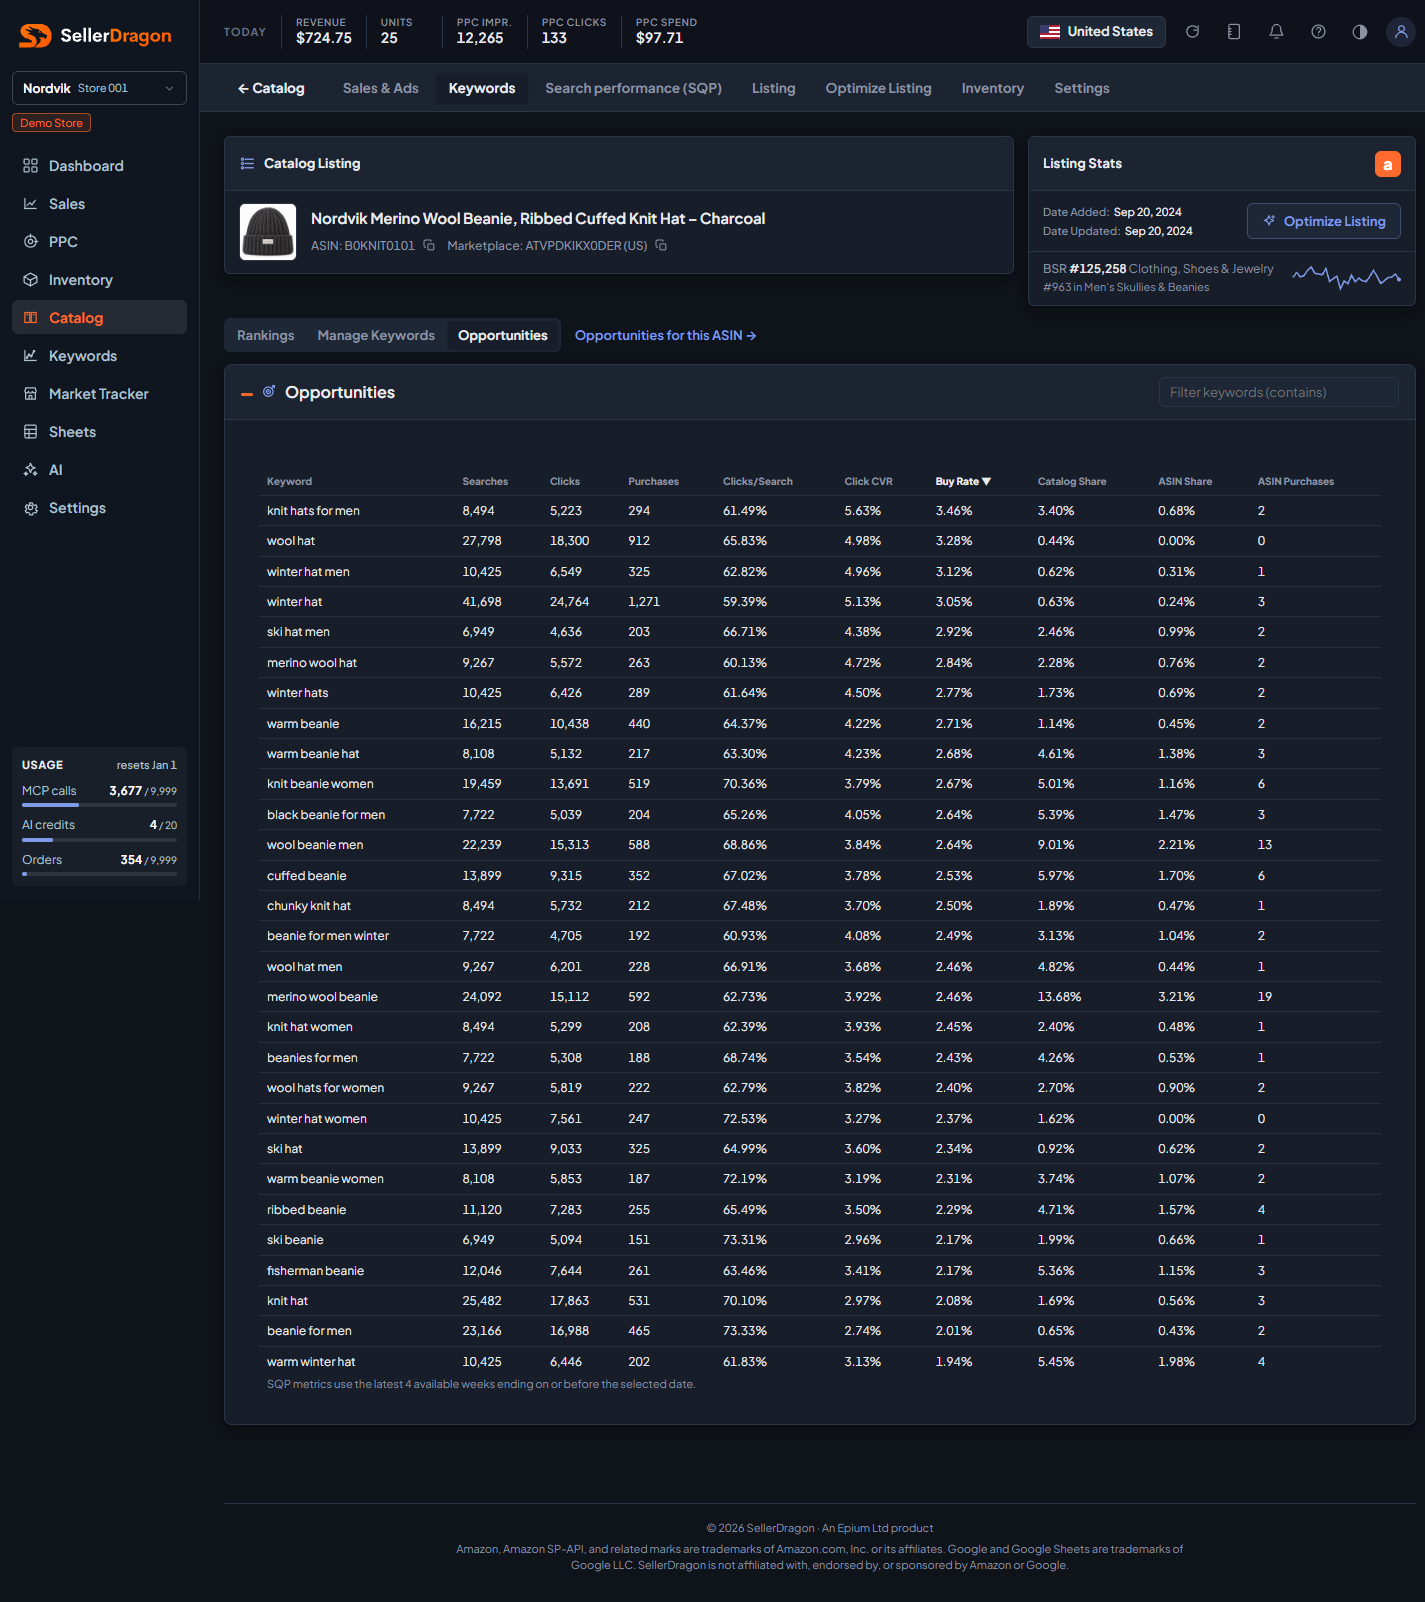Switch to Sales & Ads tab

click(x=380, y=88)
